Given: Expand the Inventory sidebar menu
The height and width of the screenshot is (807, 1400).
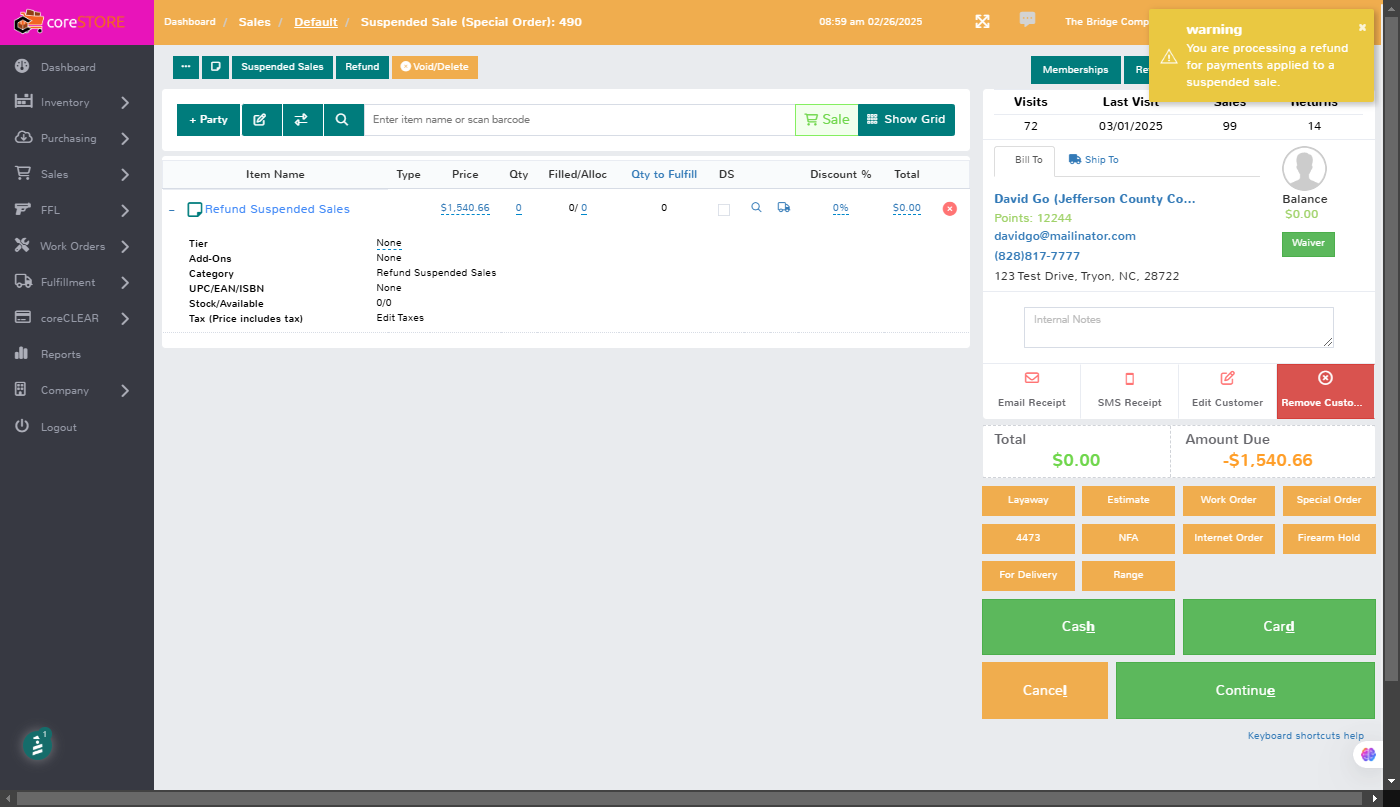Looking at the screenshot, I should (77, 102).
